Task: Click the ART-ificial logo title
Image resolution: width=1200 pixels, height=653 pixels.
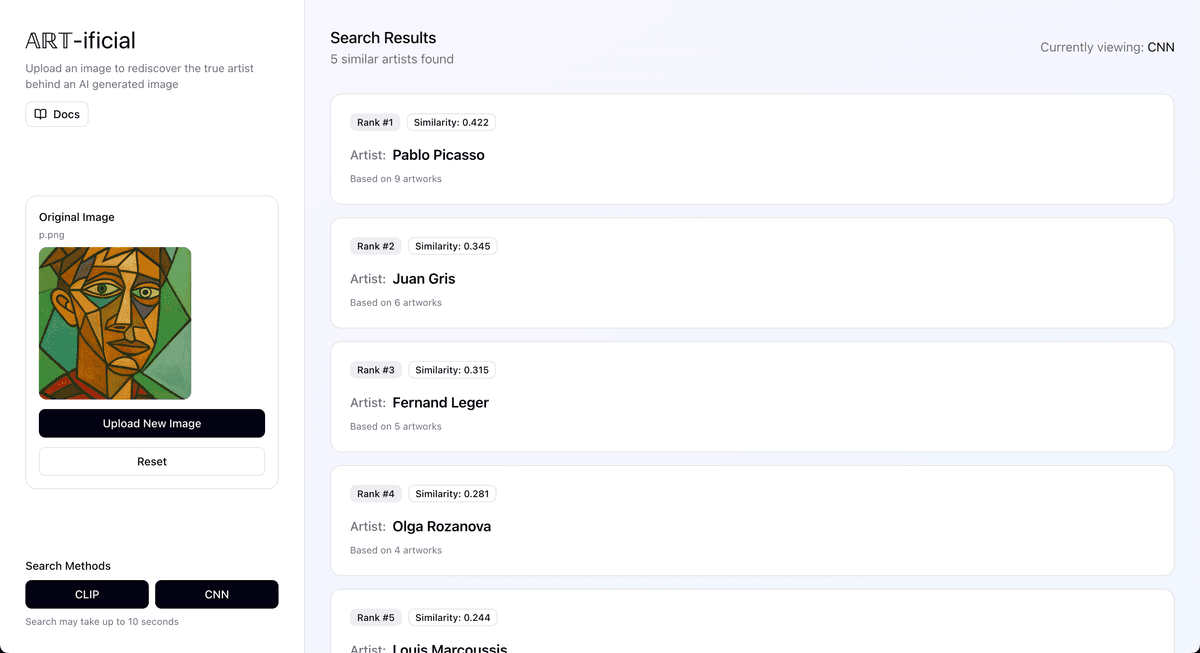Action: [80, 40]
